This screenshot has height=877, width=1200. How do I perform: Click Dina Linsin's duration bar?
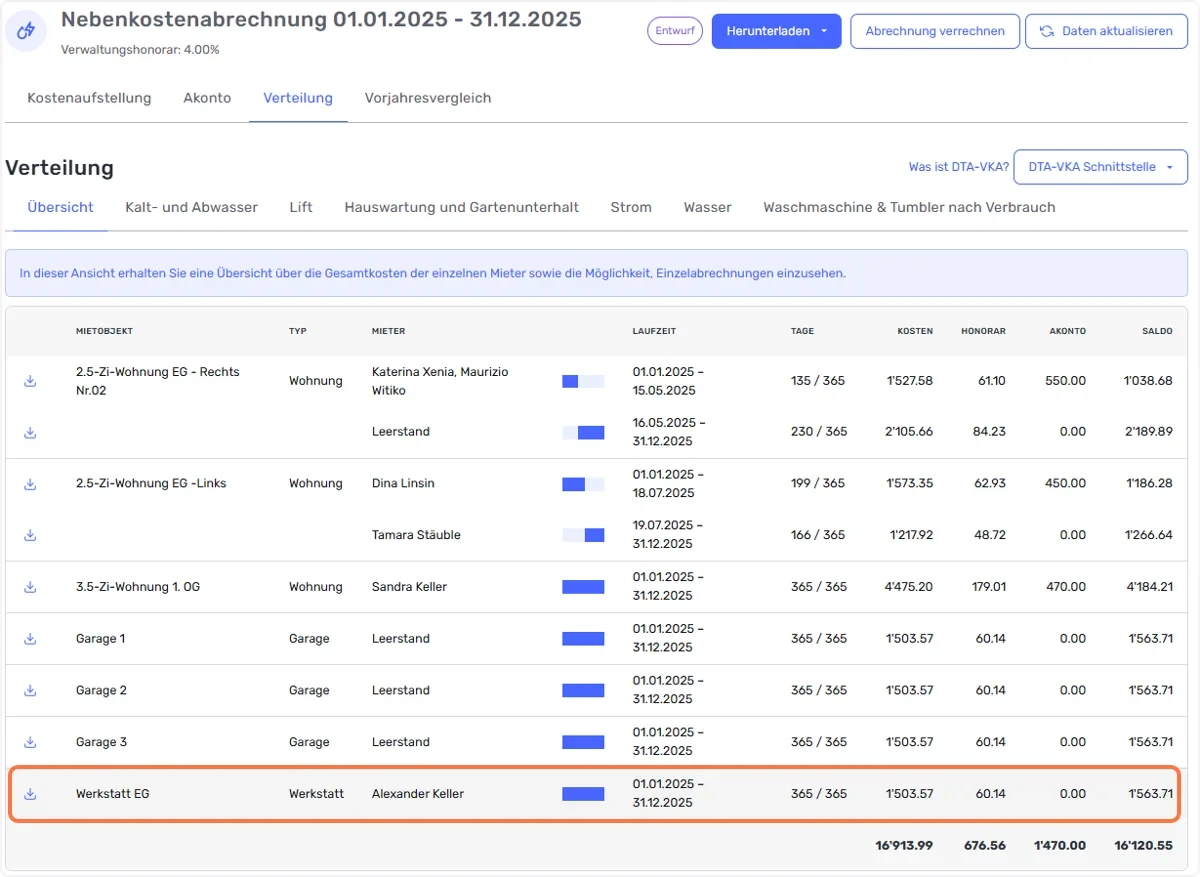(583, 484)
